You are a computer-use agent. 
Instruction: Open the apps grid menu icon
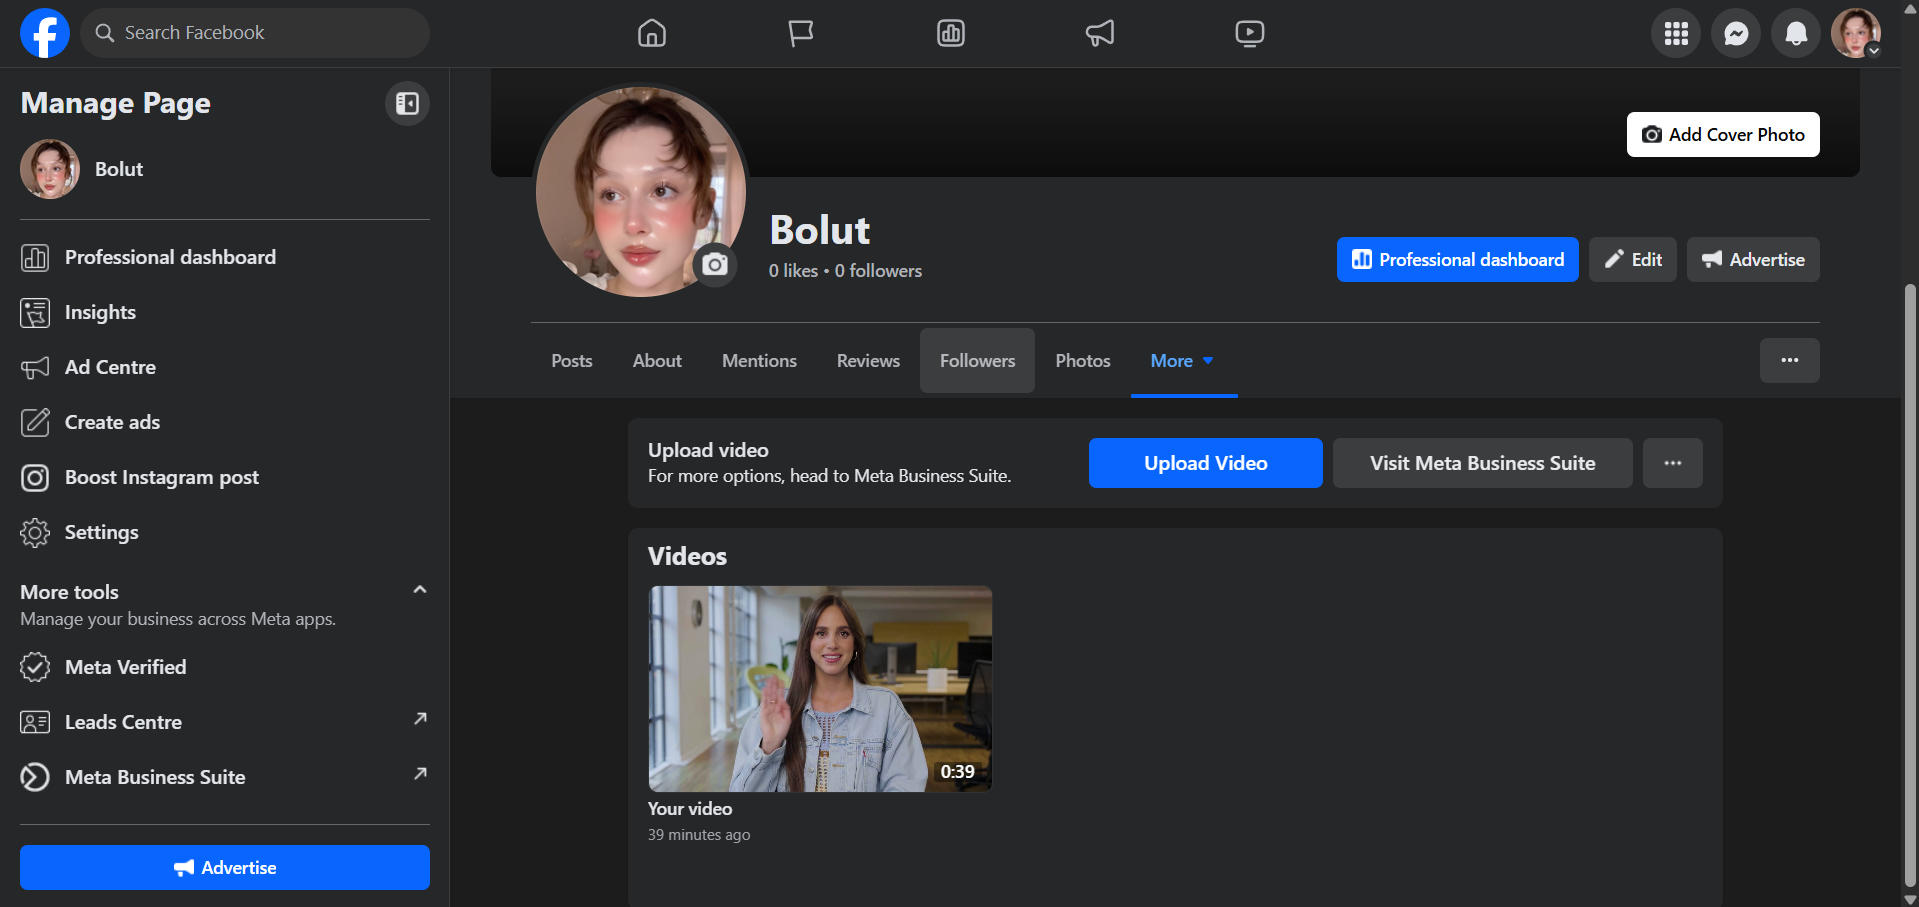pos(1676,34)
